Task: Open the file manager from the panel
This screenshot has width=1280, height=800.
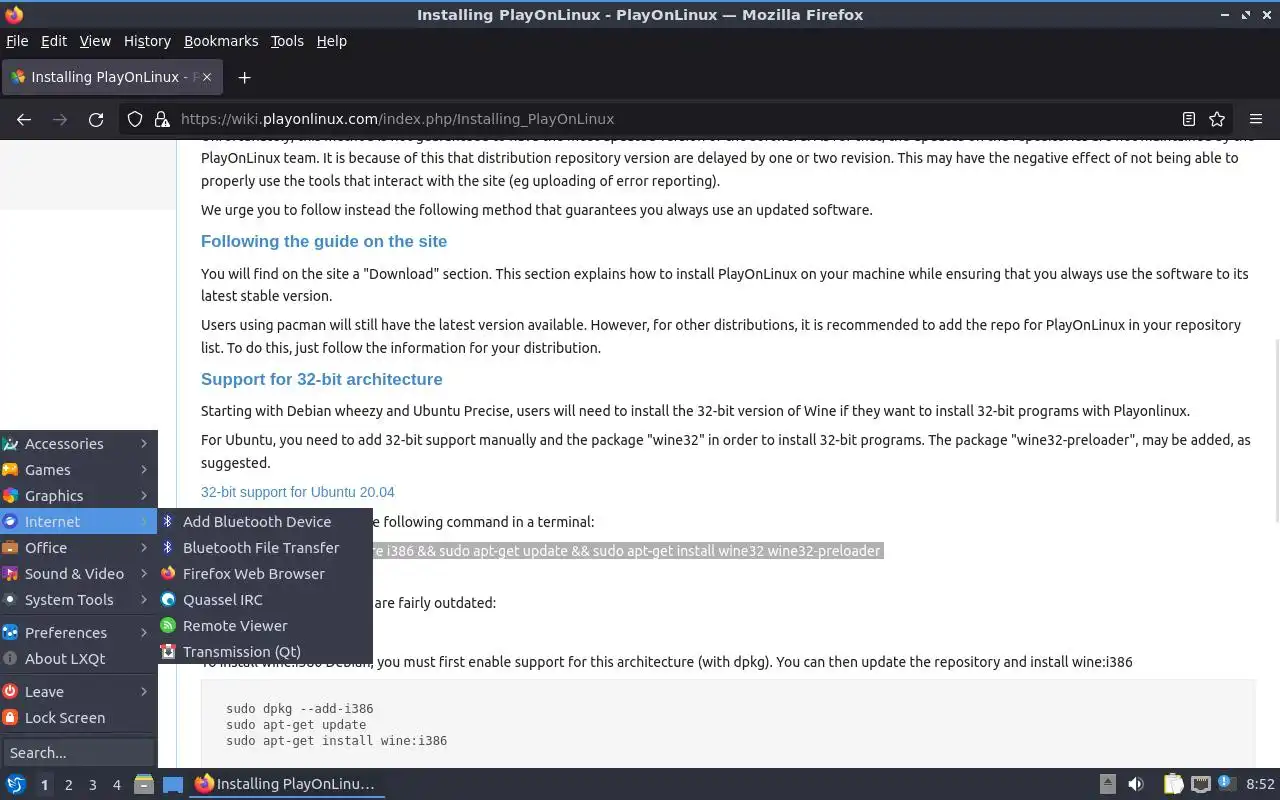Action: click(x=143, y=784)
